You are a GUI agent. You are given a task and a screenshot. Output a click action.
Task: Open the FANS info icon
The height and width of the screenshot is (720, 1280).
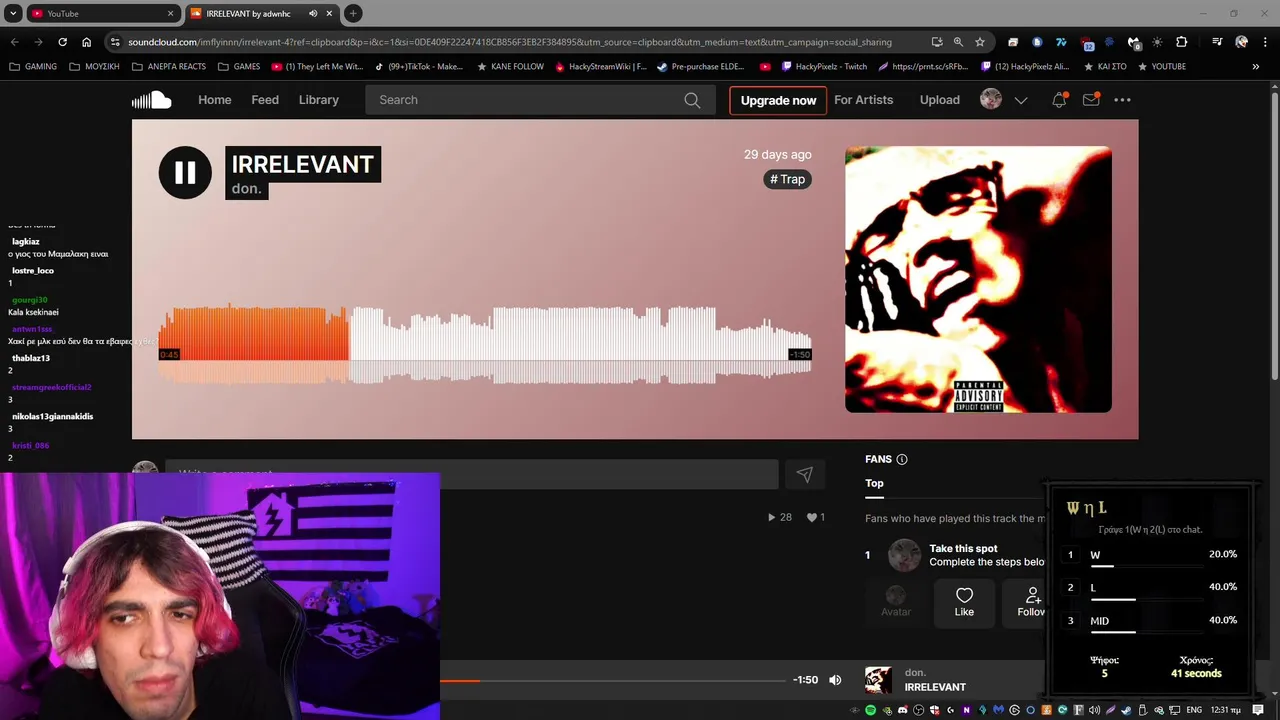[902, 459]
